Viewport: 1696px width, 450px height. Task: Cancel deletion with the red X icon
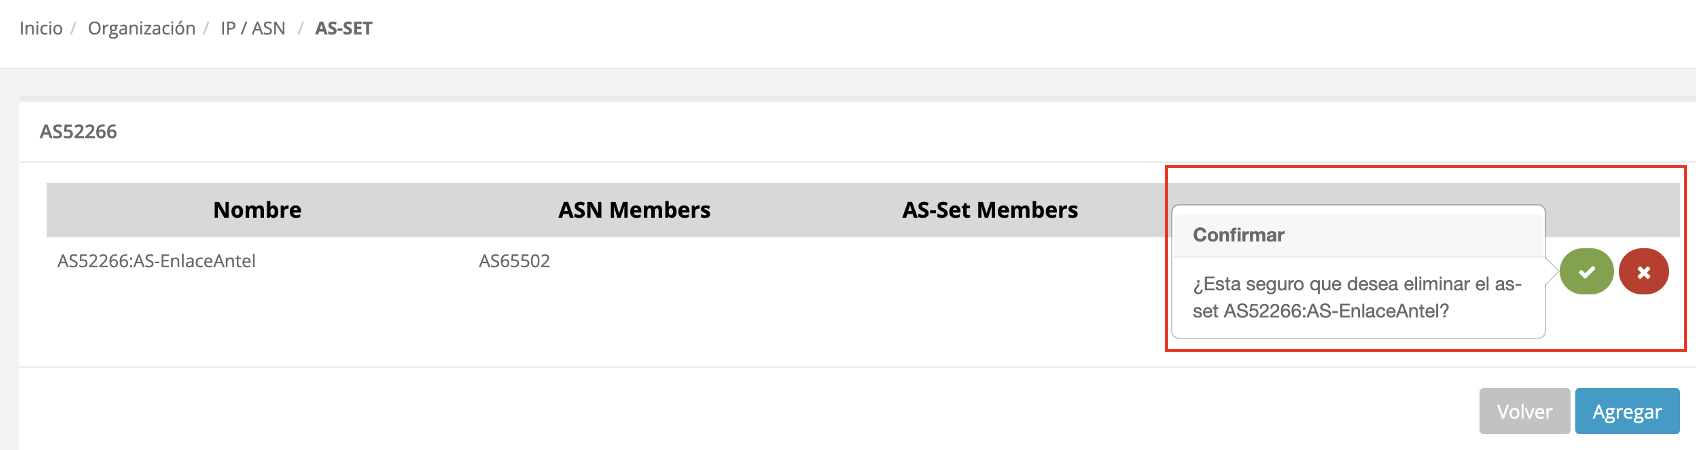coord(1643,272)
